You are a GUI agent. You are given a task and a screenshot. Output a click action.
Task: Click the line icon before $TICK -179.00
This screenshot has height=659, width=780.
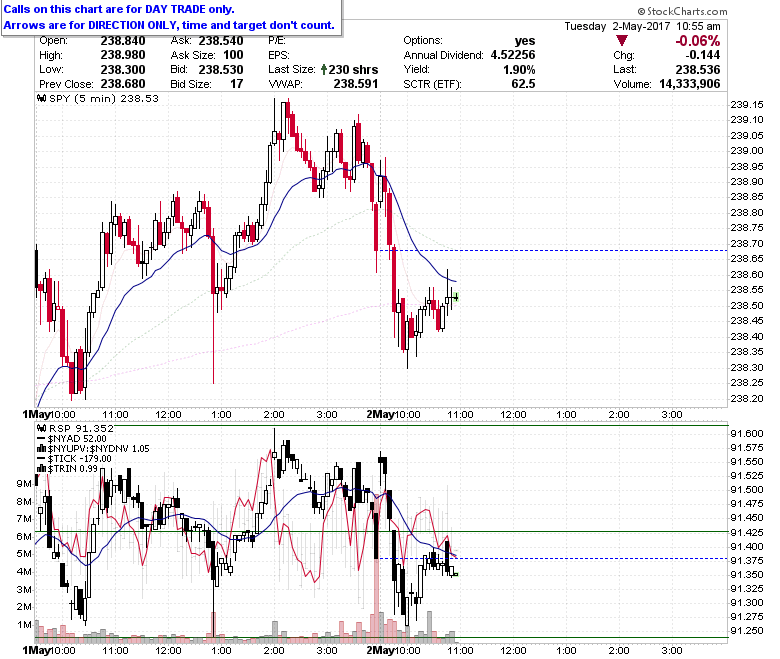pos(42,459)
